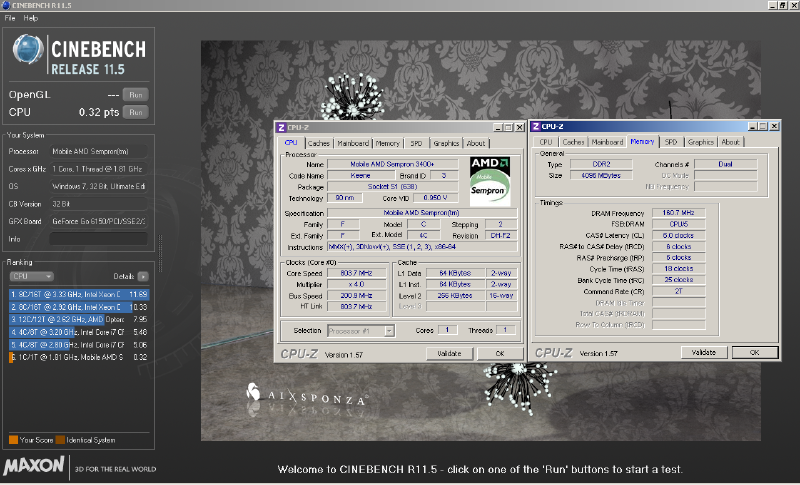Click the right CPU-Z title bar icon

pos(536,126)
